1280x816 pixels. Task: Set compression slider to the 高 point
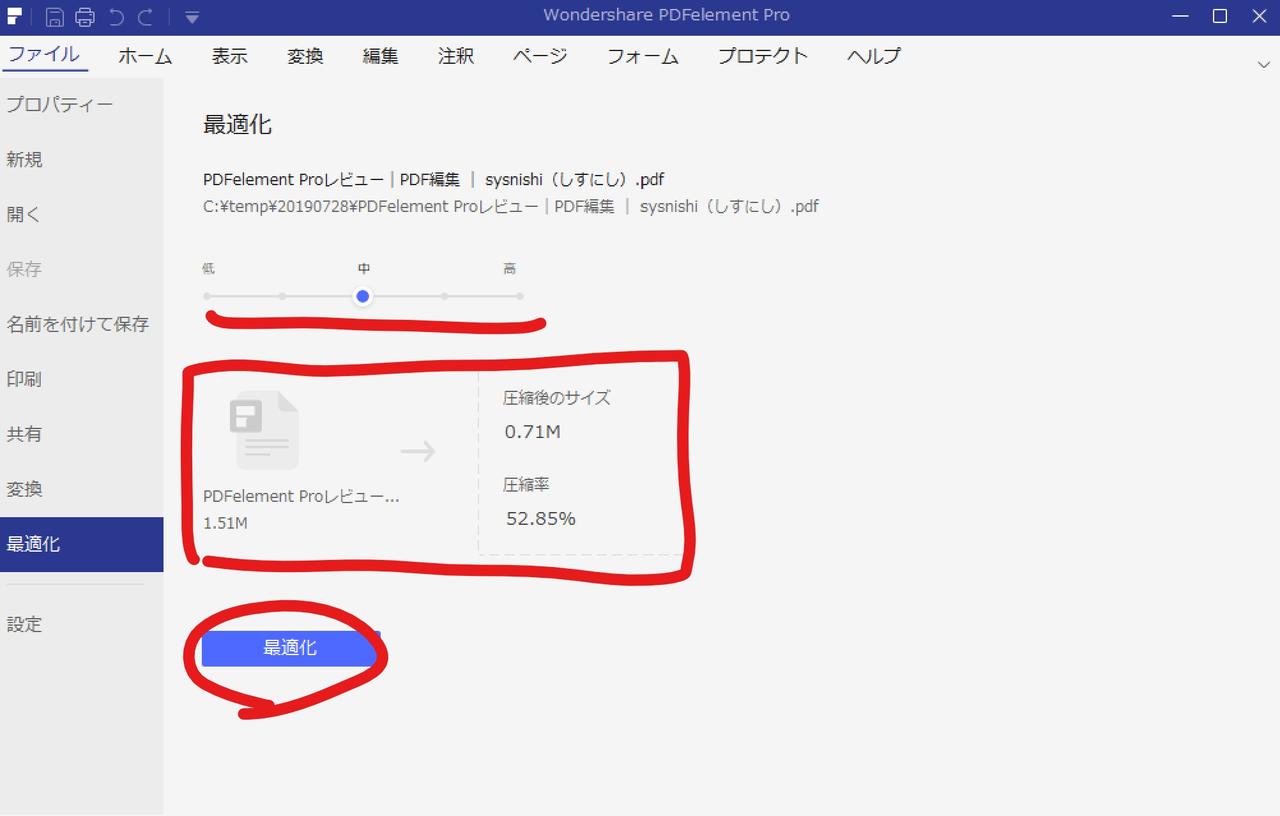coord(520,296)
